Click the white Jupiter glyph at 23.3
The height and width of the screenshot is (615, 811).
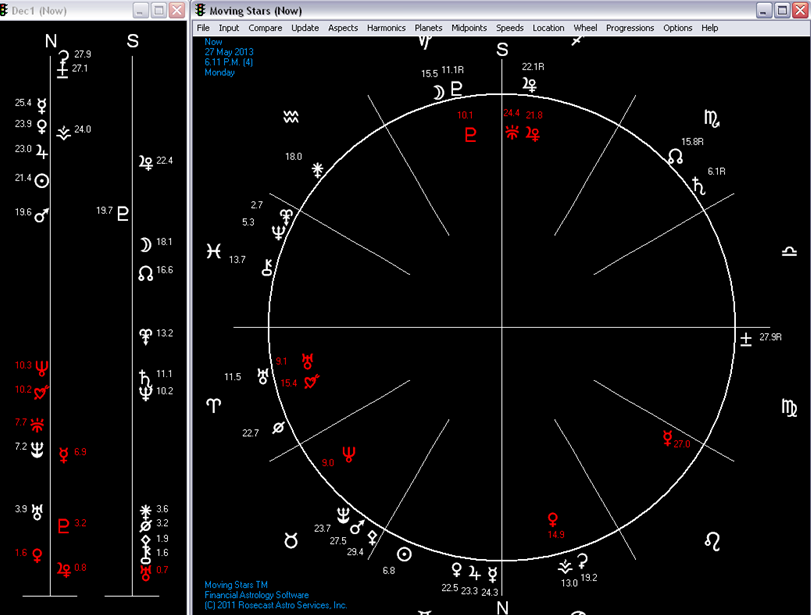click(x=474, y=573)
